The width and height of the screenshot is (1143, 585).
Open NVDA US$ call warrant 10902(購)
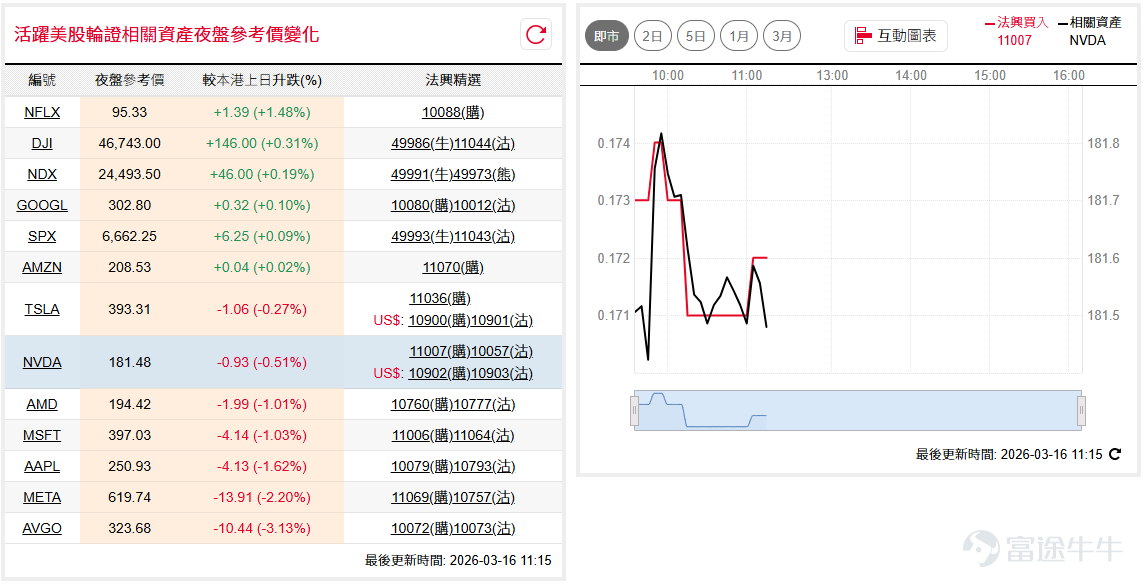click(440, 373)
